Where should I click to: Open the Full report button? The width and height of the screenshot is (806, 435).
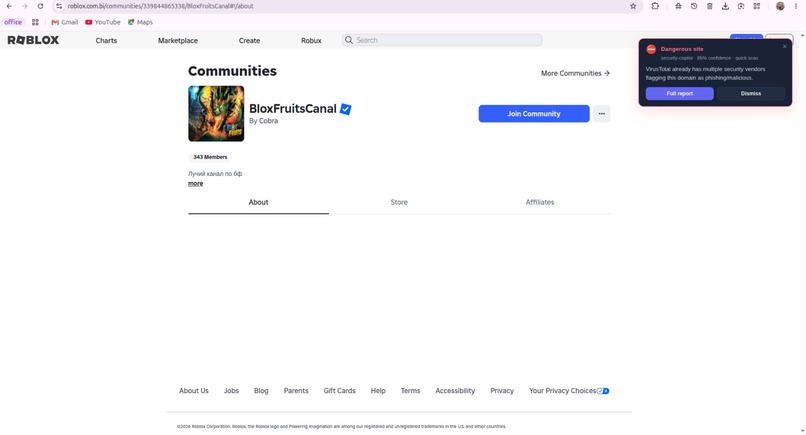click(x=680, y=94)
